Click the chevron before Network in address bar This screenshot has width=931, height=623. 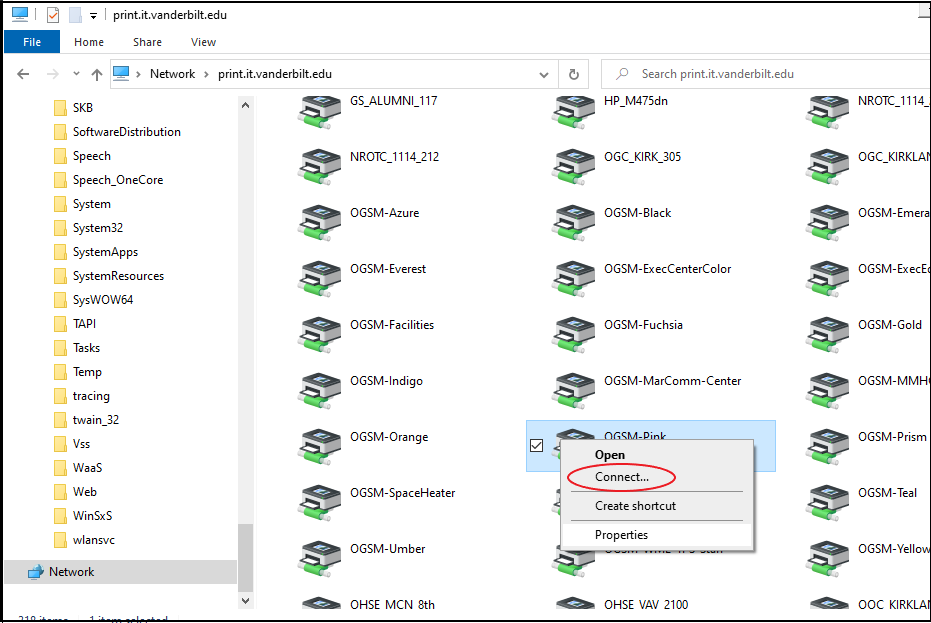[x=138, y=74]
